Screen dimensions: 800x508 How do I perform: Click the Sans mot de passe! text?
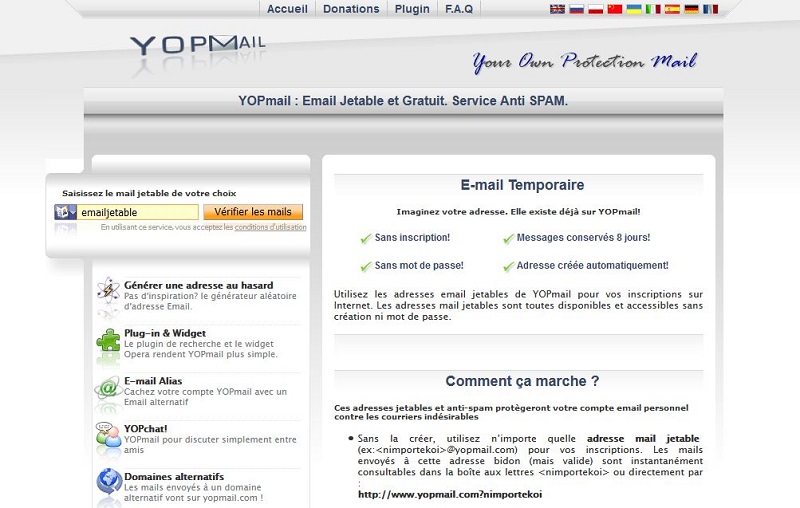click(x=419, y=266)
